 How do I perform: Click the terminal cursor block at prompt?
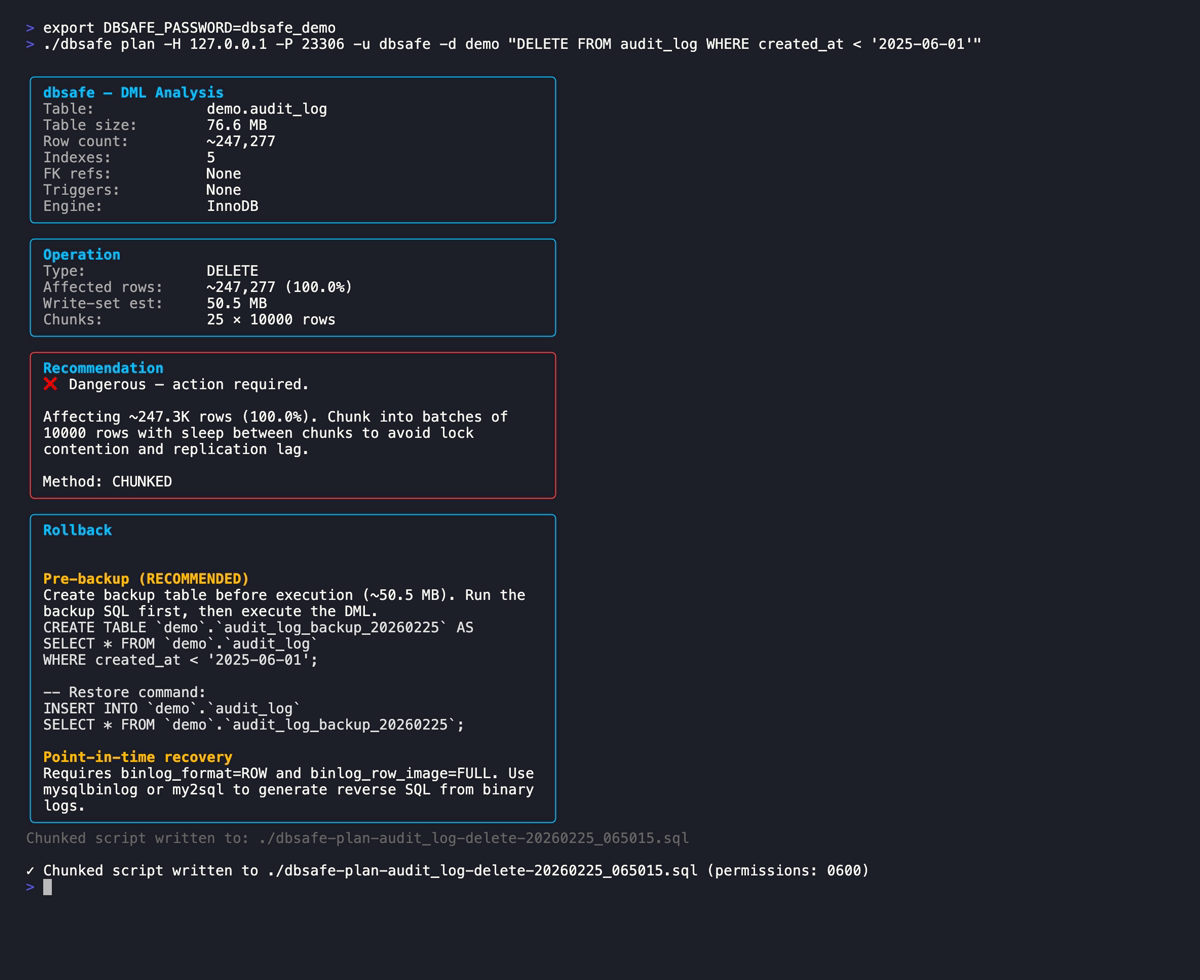click(47, 886)
